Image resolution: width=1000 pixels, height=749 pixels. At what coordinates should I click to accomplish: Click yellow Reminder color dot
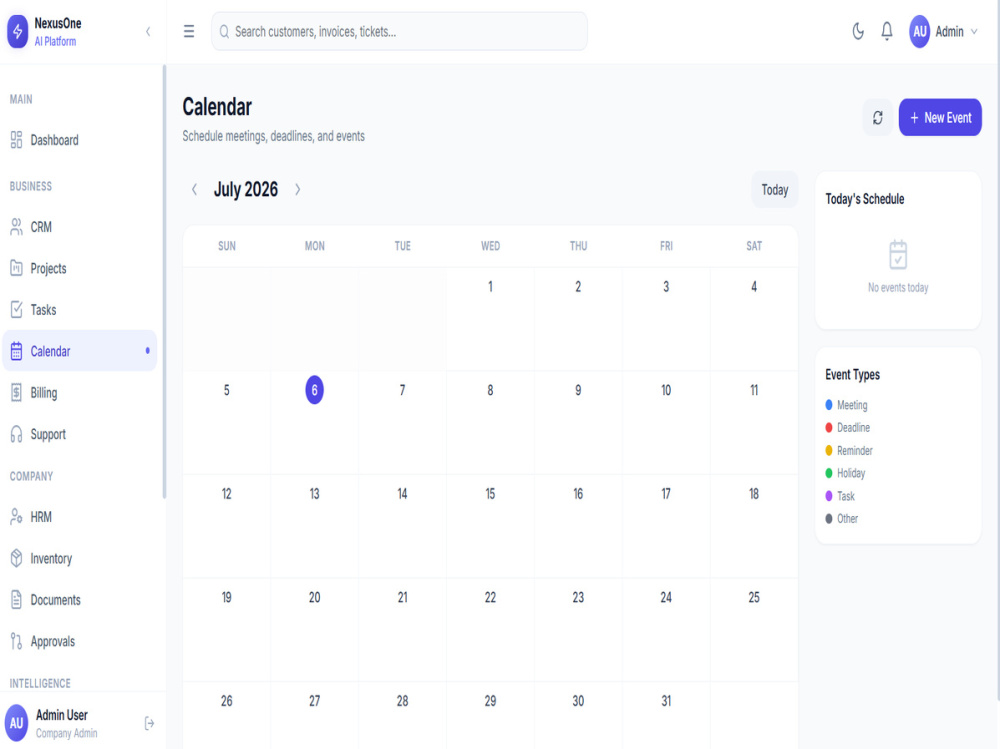click(x=828, y=450)
